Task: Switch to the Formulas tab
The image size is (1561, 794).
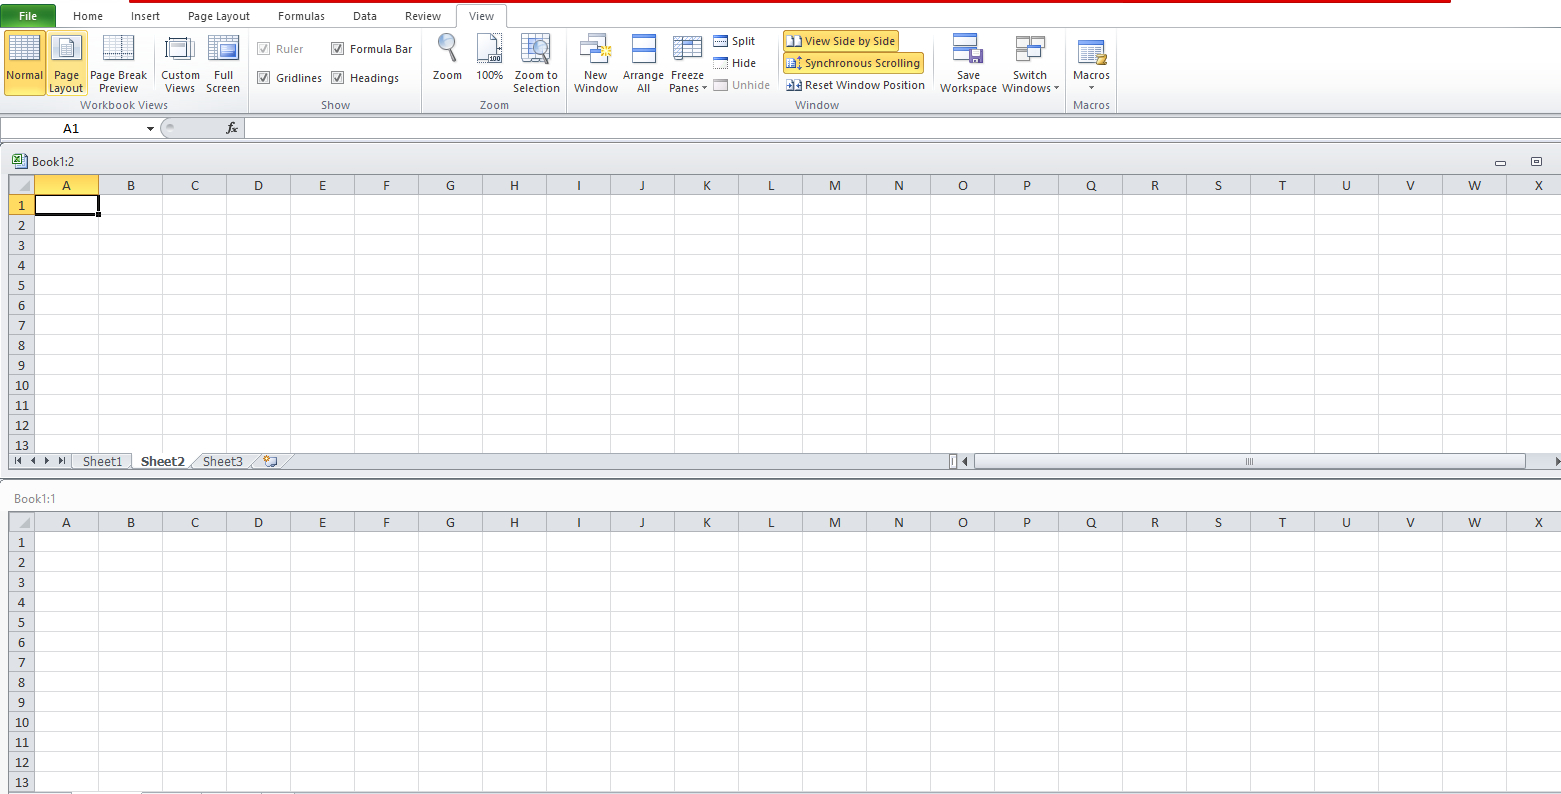Action: point(301,16)
